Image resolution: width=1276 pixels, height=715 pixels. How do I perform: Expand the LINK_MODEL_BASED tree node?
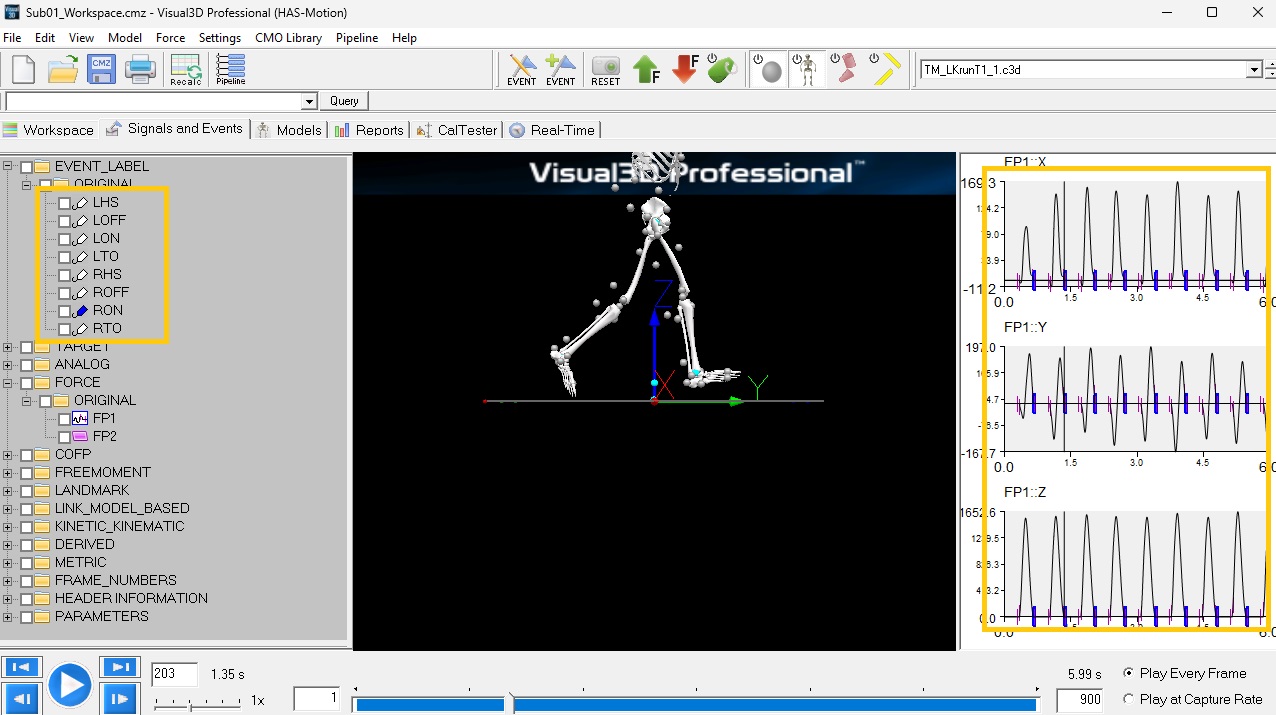pyautogui.click(x=9, y=509)
